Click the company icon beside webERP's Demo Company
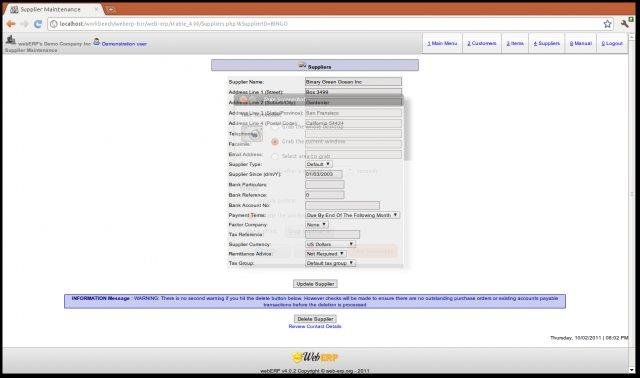 coord(11,40)
